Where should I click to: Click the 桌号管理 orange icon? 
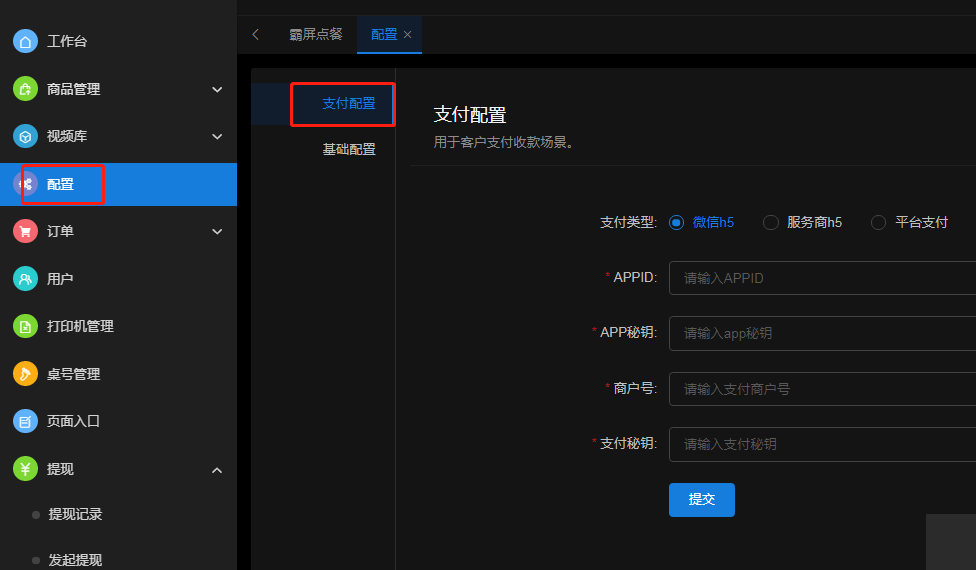coord(26,374)
